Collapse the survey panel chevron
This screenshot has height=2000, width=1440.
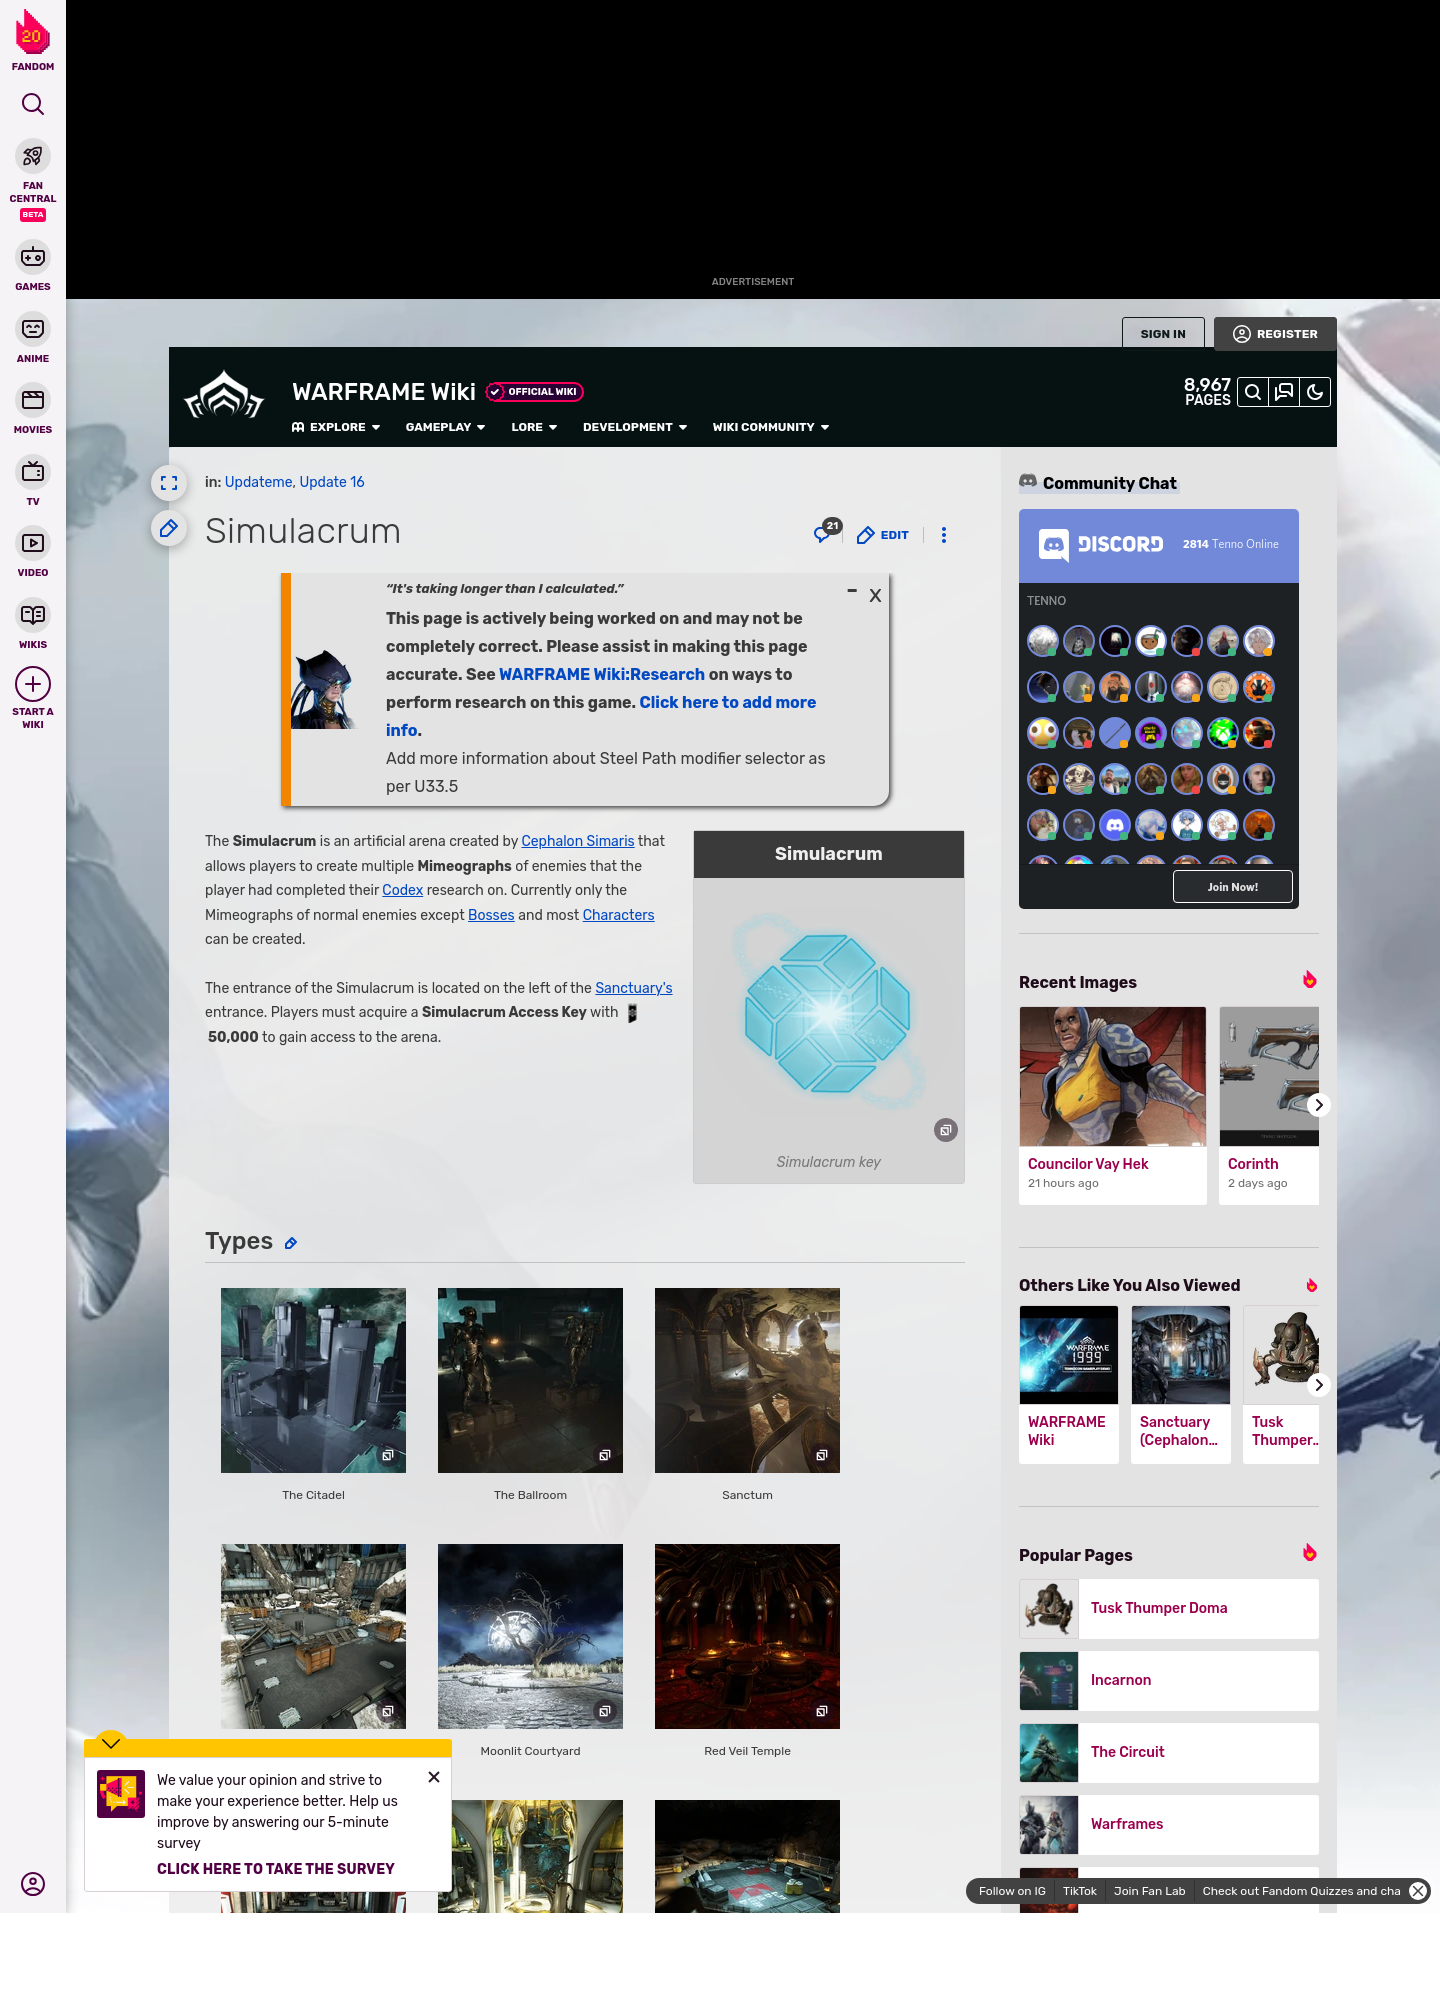tap(111, 1743)
